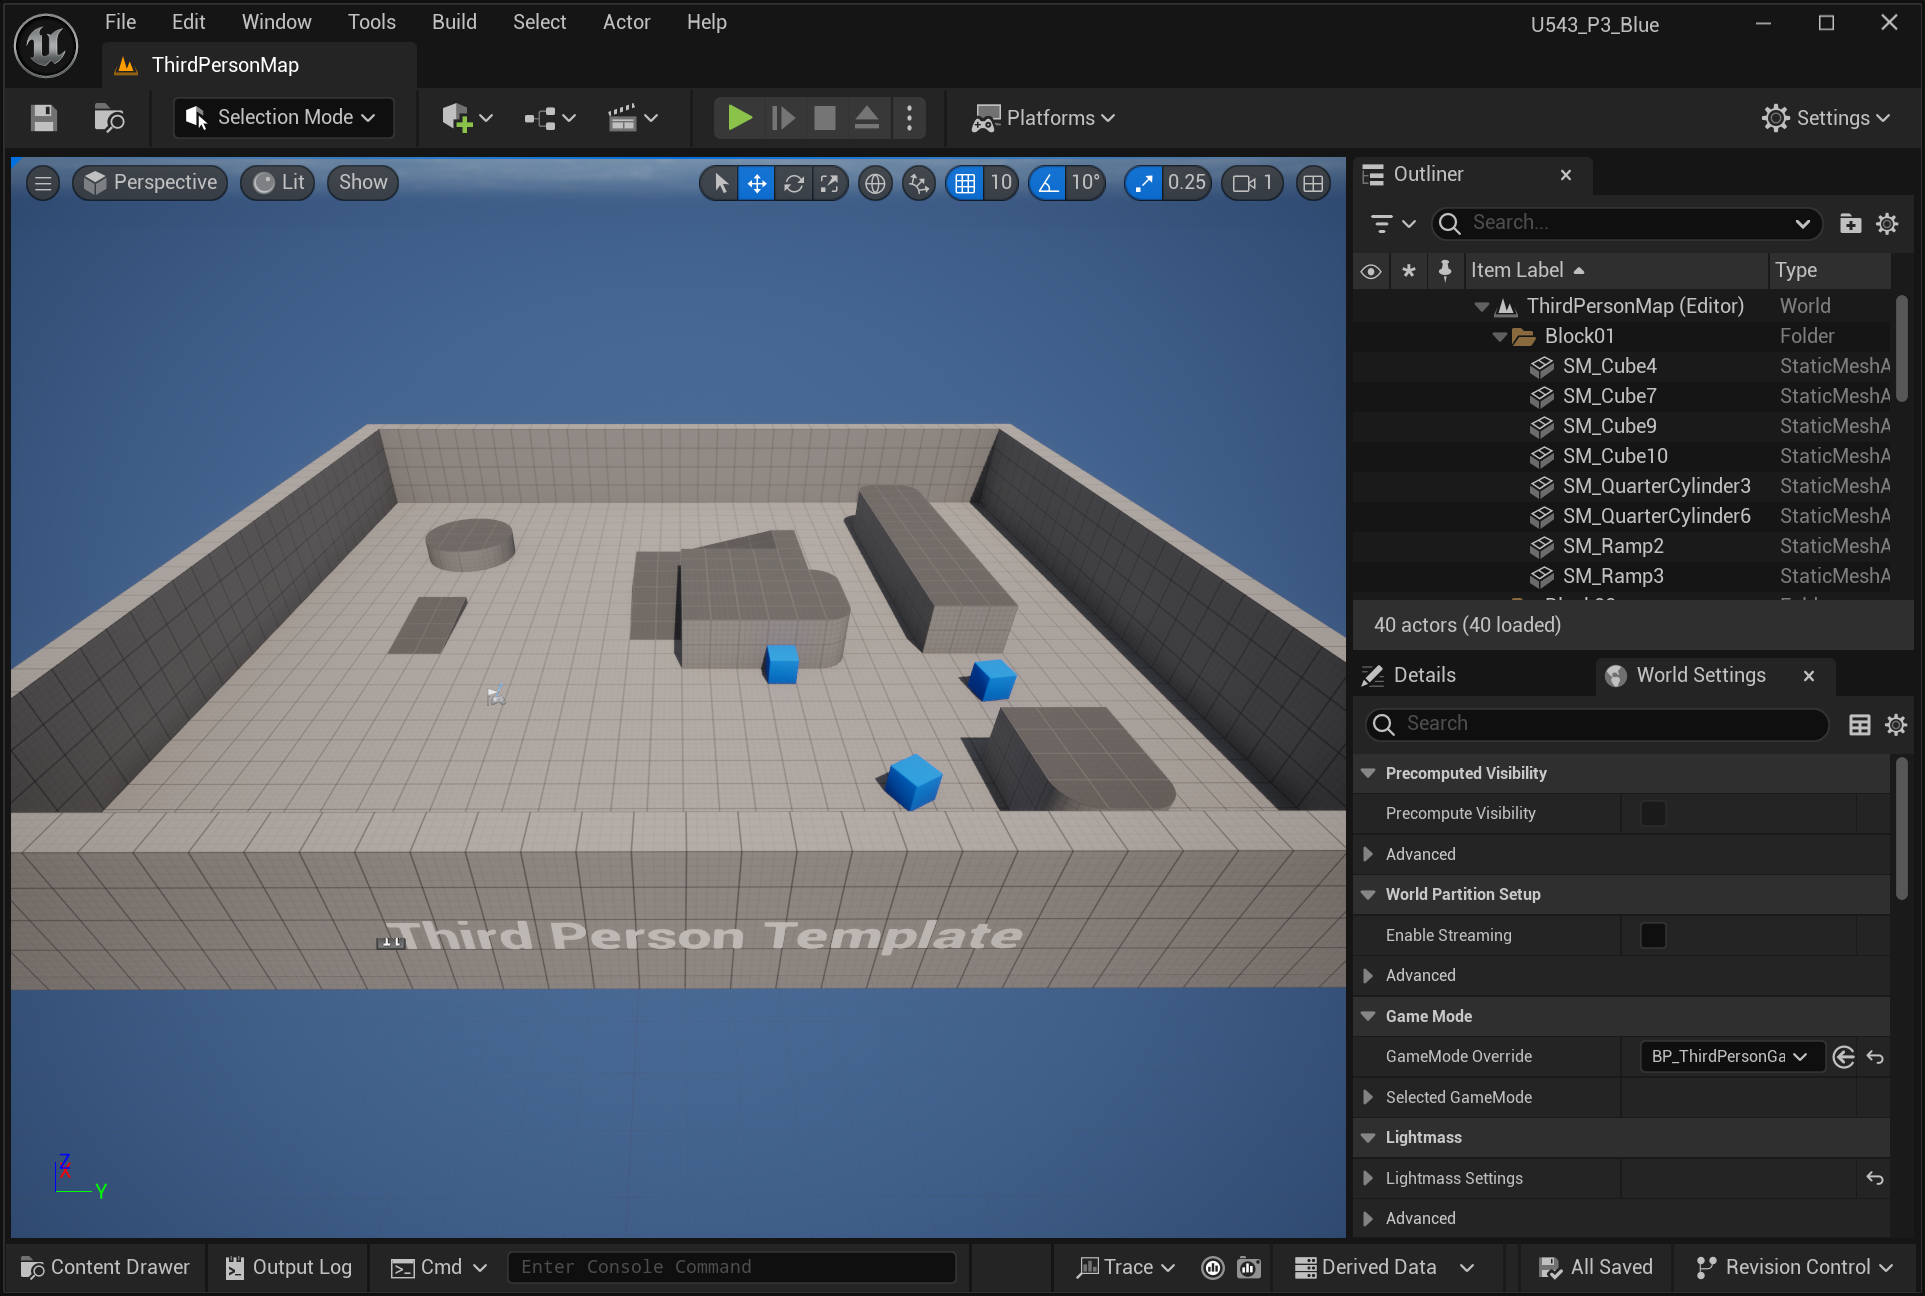This screenshot has width=1925, height=1296.
Task: Create new folder in Outliner
Action: (1851, 224)
